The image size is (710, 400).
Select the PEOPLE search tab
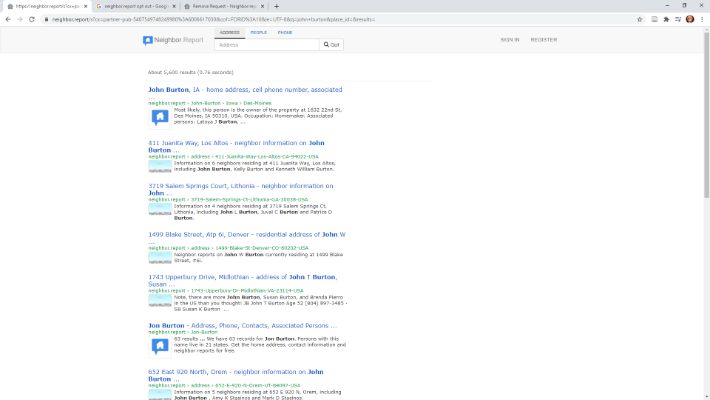tap(259, 33)
